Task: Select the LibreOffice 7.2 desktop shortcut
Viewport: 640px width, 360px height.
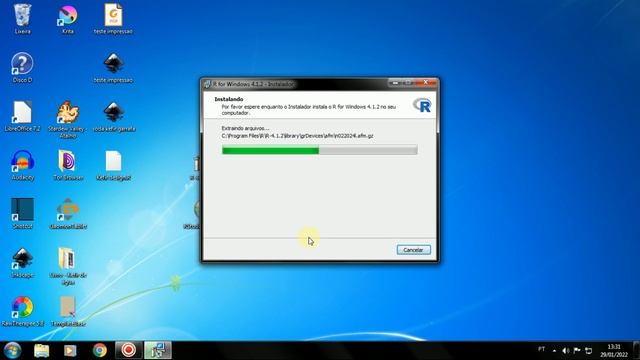Action: [x=22, y=116]
